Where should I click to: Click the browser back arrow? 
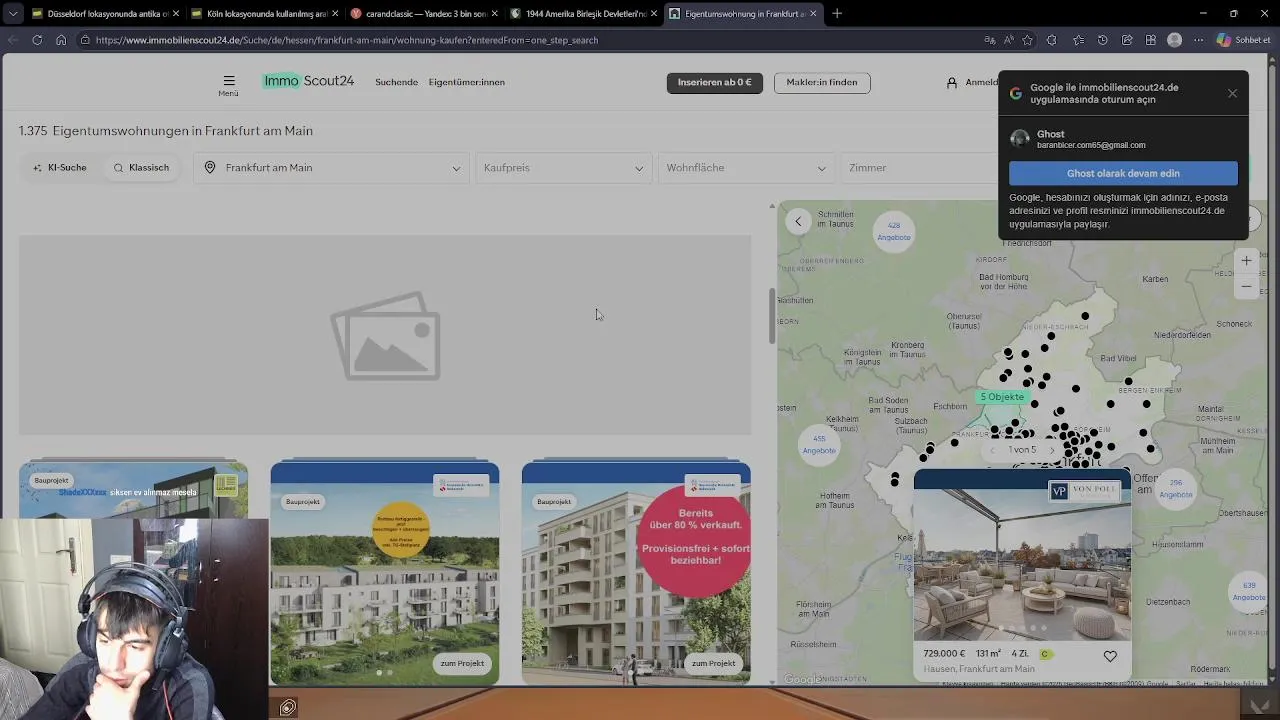click(13, 40)
